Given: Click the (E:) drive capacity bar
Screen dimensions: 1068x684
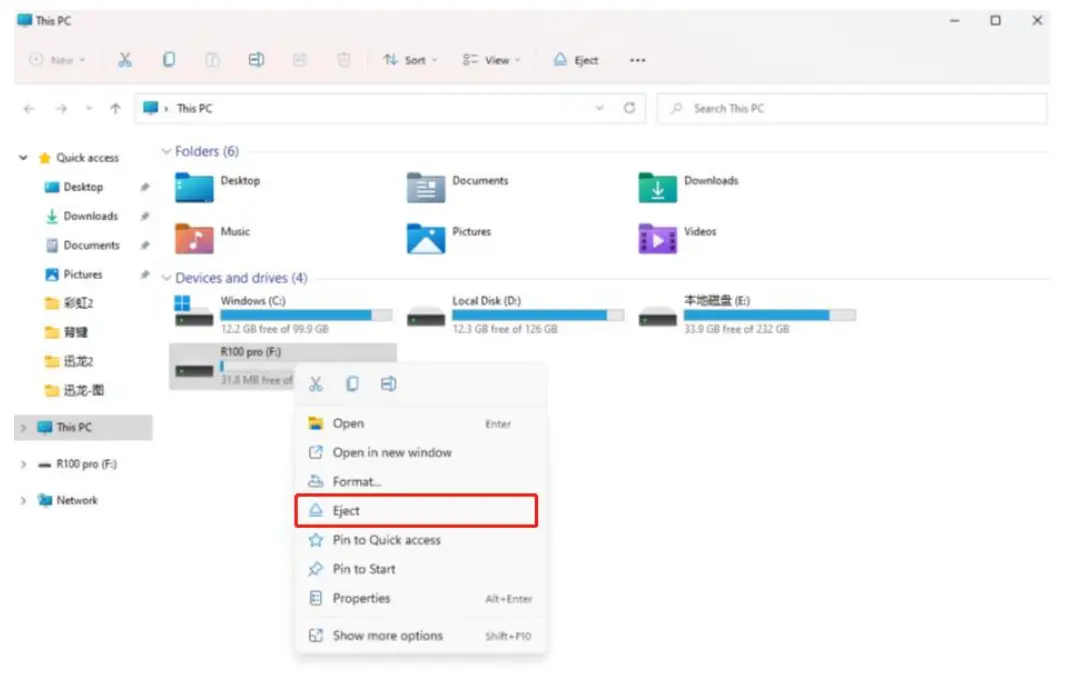Looking at the screenshot, I should [x=770, y=315].
